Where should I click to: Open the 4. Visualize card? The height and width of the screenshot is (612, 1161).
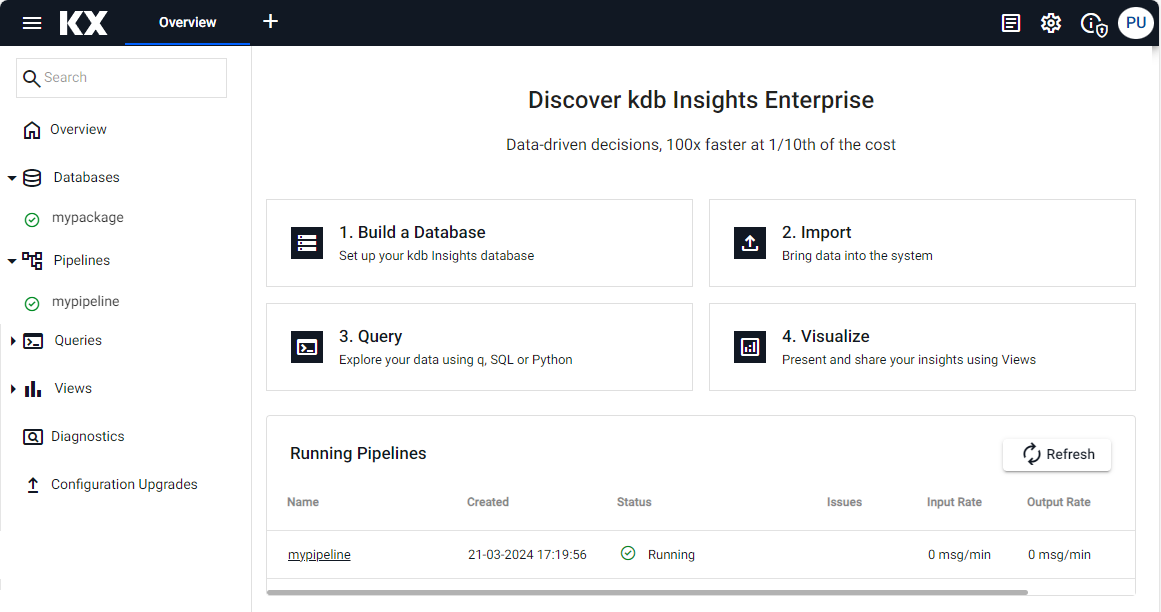tap(922, 347)
